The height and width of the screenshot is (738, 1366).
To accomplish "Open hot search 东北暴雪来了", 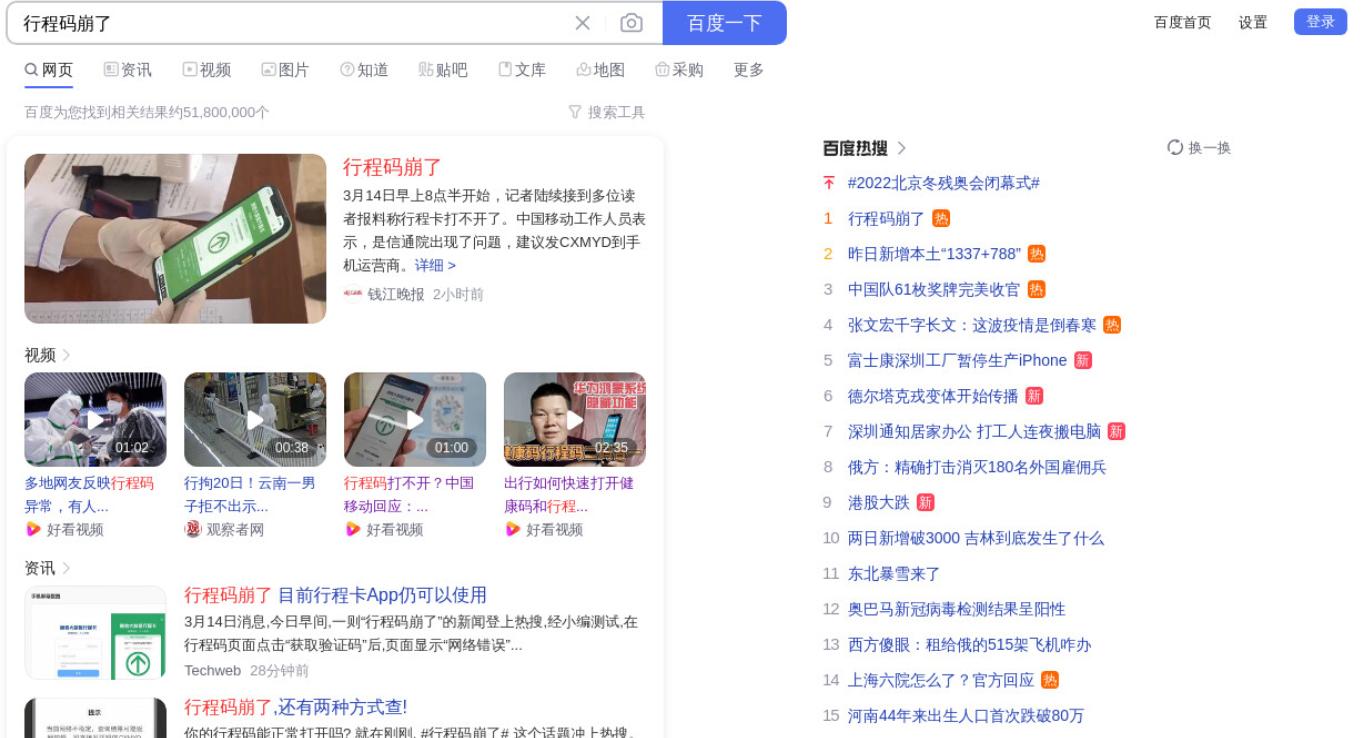I will click(894, 574).
